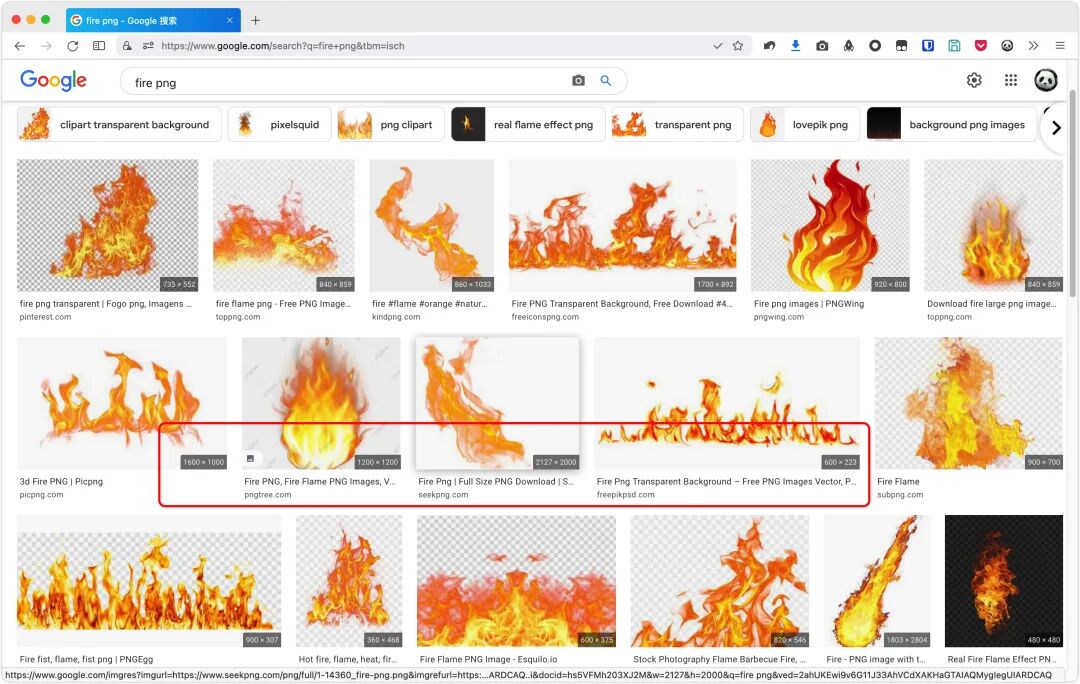Open the 900 × 307 PNGEgg flames thumbnail
The width and height of the screenshot is (1080, 684).
click(149, 581)
